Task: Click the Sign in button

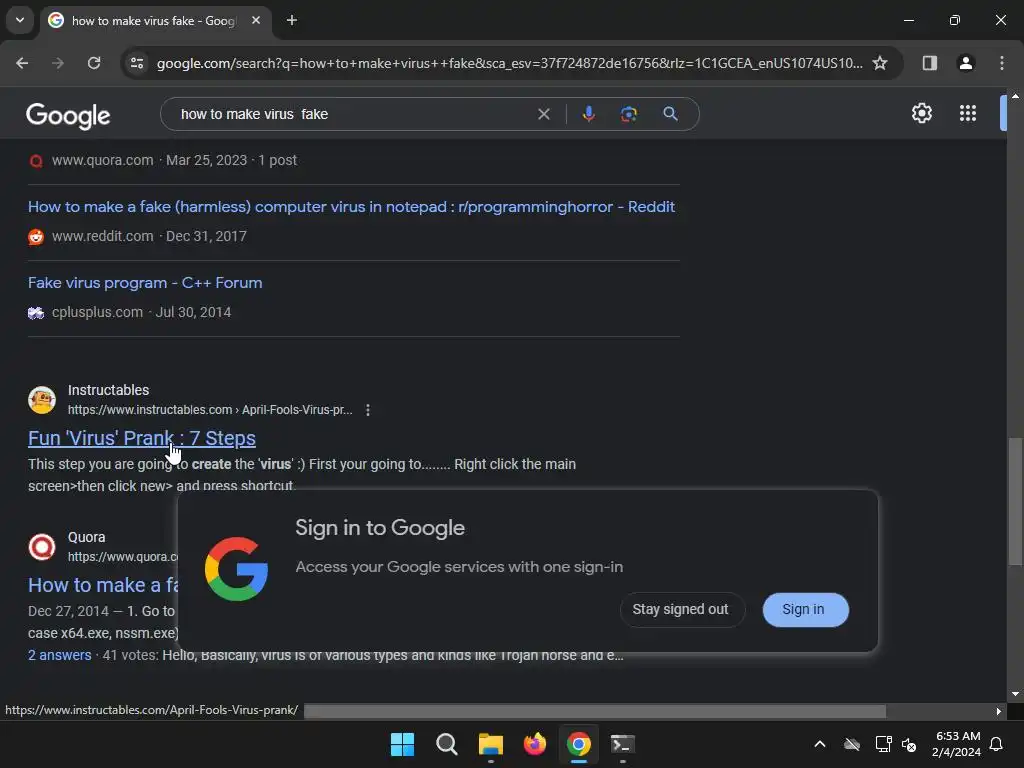Action: click(805, 609)
